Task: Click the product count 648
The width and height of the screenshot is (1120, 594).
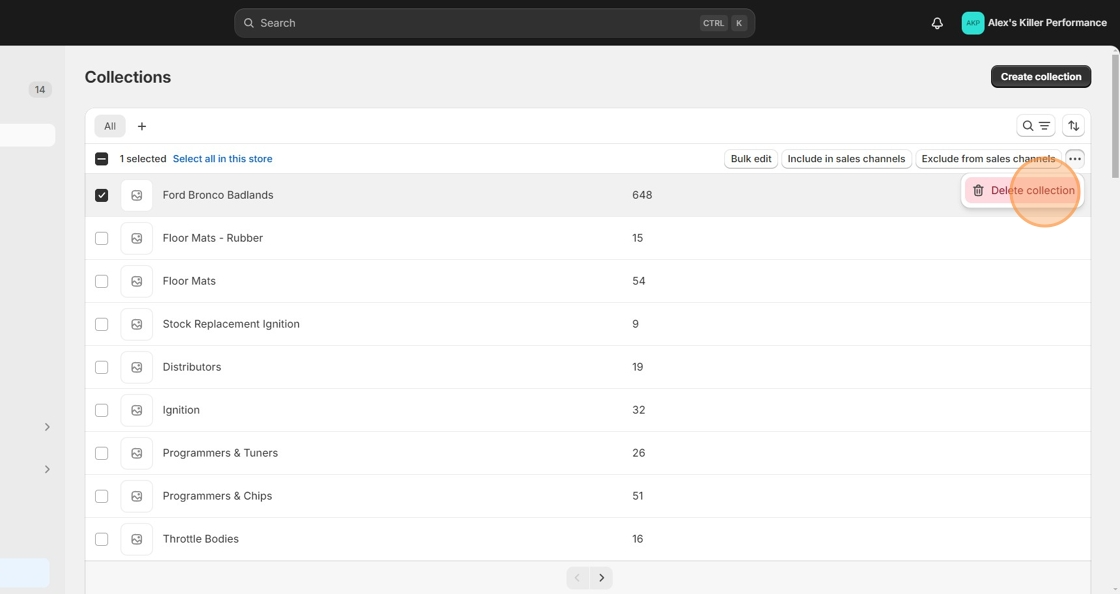Action: tap(642, 195)
